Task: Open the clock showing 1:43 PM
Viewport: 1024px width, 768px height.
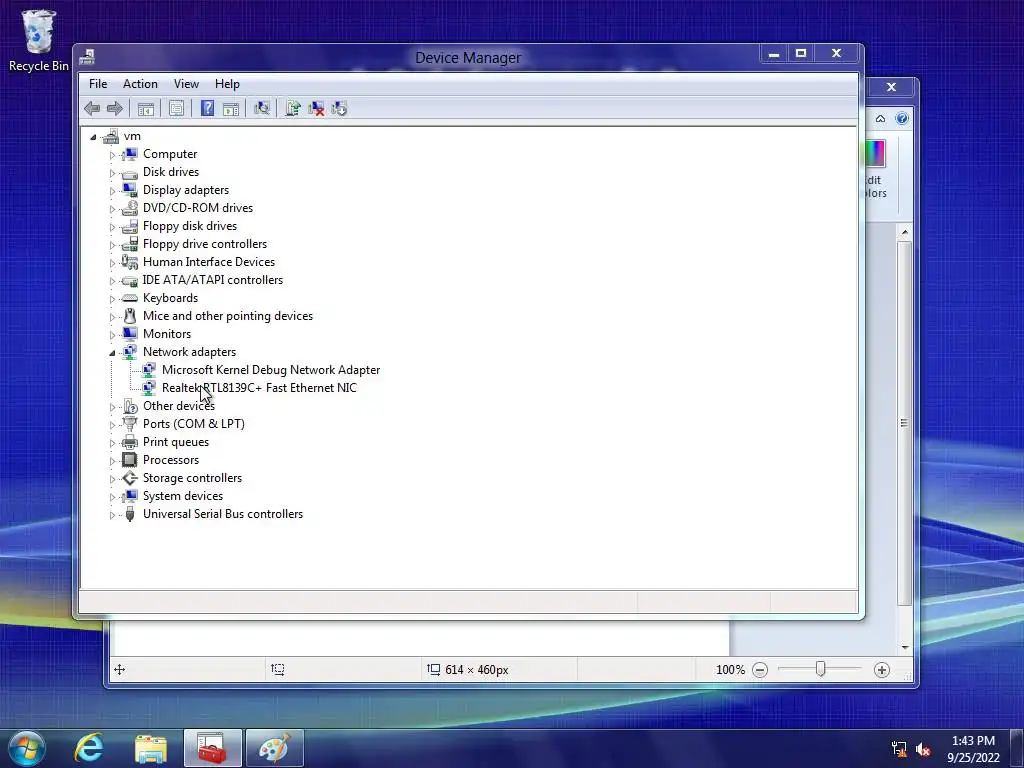Action: pos(973,748)
